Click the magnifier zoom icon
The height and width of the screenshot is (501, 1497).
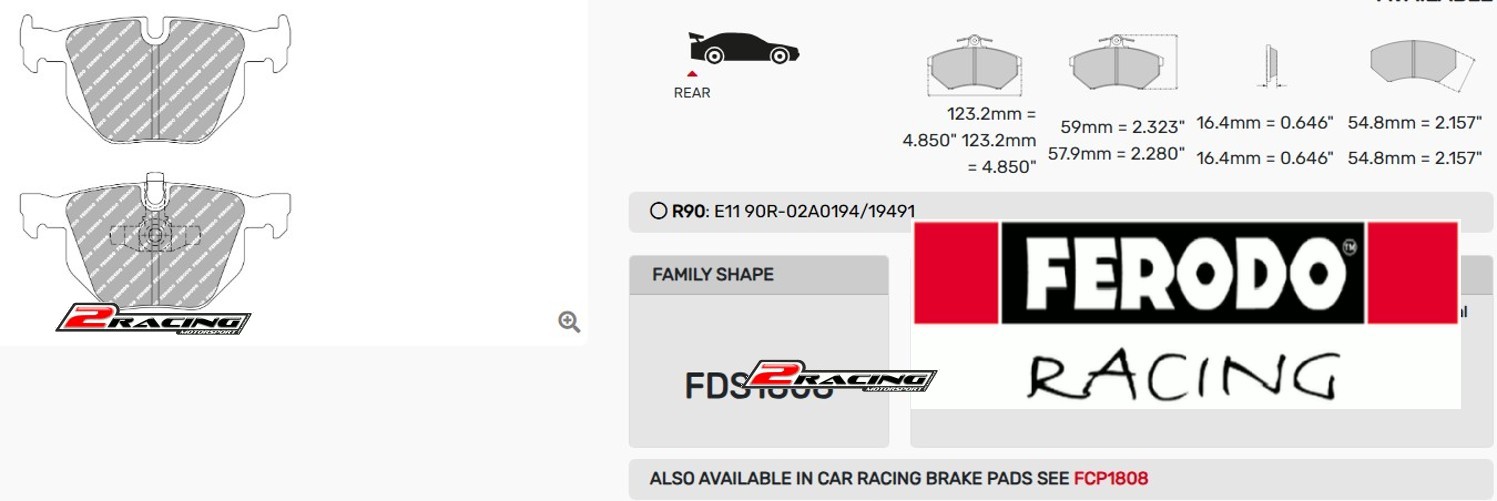click(569, 321)
